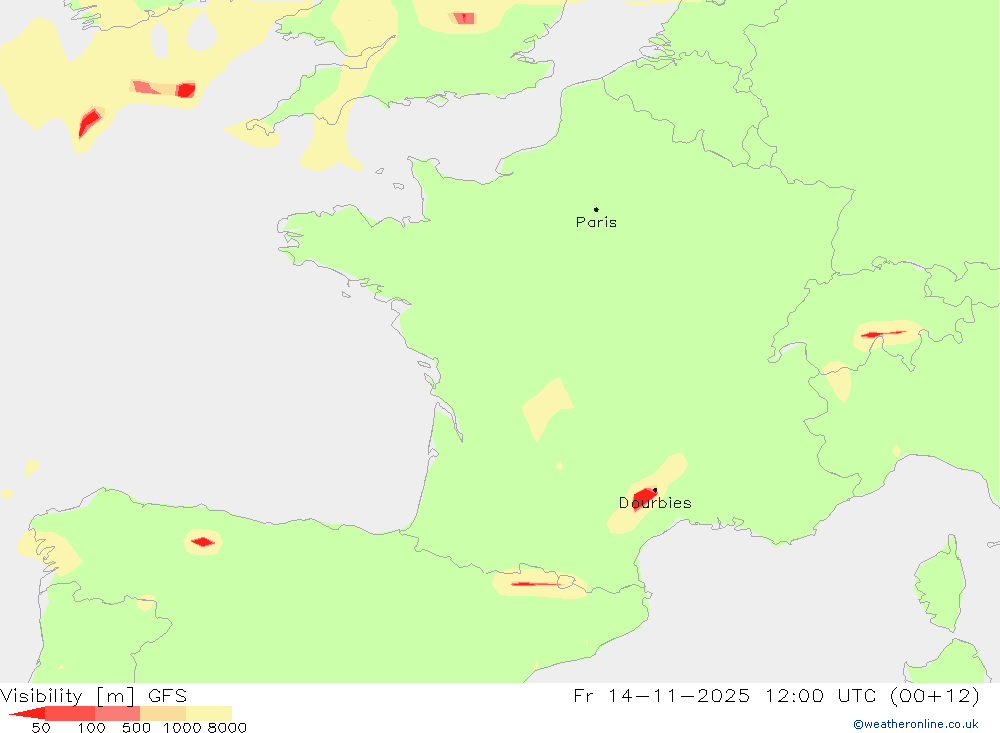Click the '12:00 UTC (00+12)' time text
Viewport: 1000px width, 733px height.
pyautogui.click(x=872, y=695)
